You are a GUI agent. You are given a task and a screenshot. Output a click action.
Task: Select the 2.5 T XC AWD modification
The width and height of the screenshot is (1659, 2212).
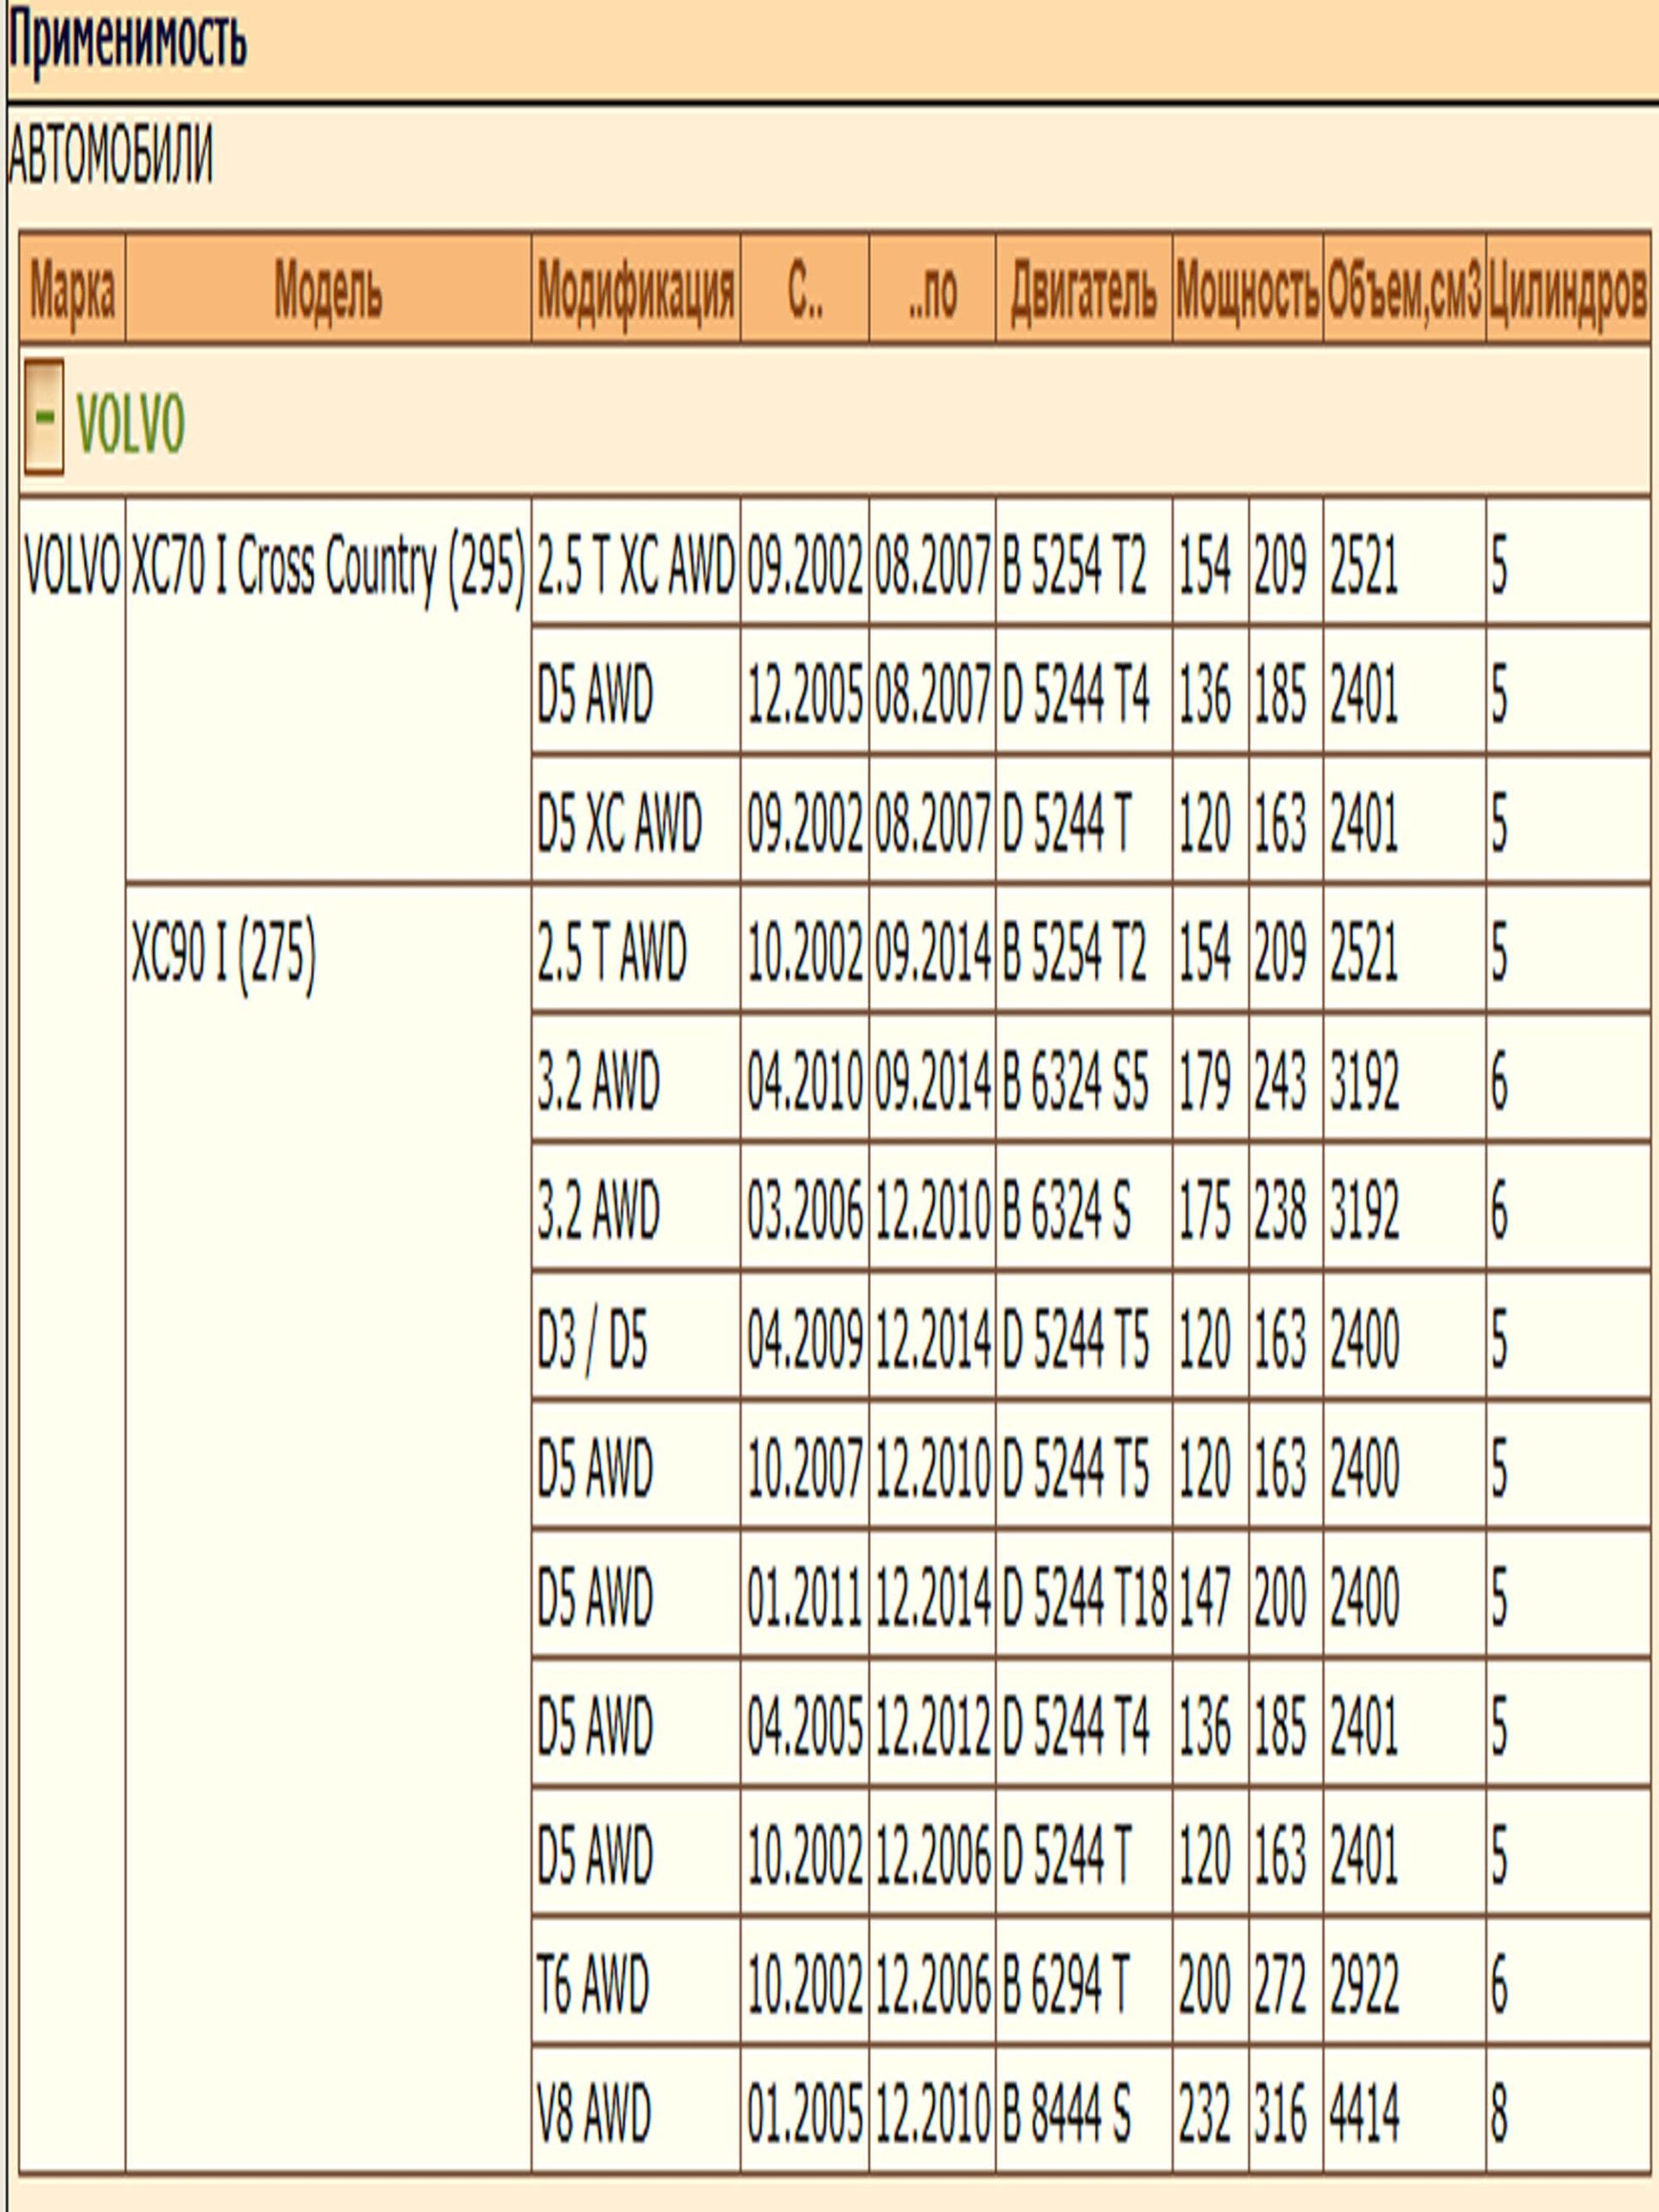pyautogui.click(x=635, y=566)
